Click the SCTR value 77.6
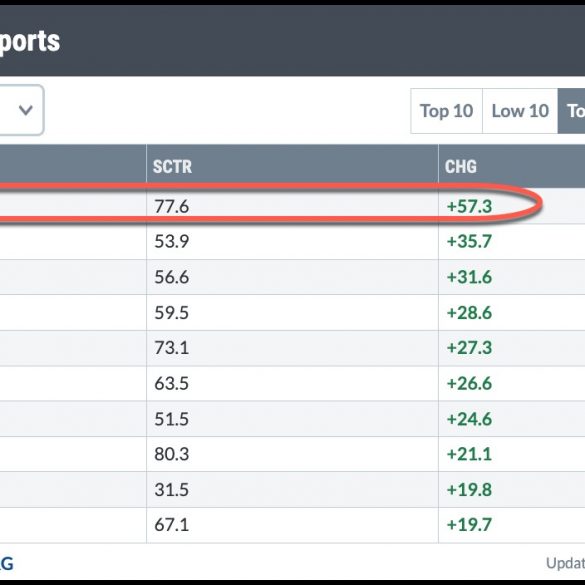 coord(172,206)
